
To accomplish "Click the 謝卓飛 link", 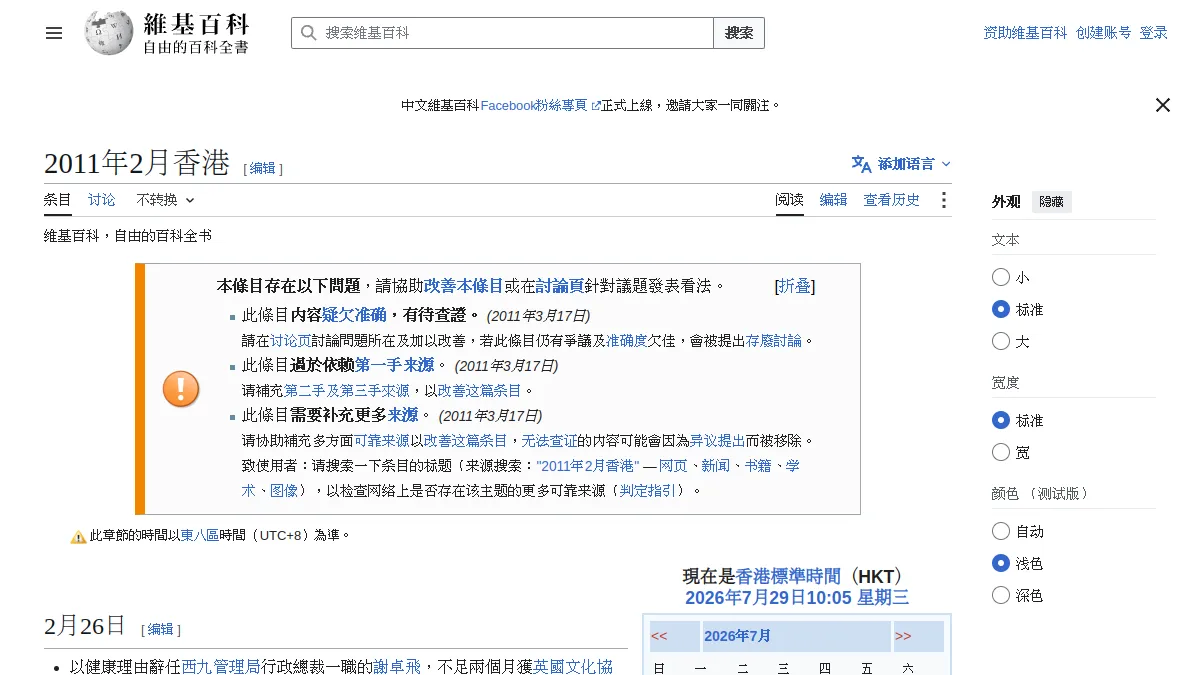I will (397, 666).
